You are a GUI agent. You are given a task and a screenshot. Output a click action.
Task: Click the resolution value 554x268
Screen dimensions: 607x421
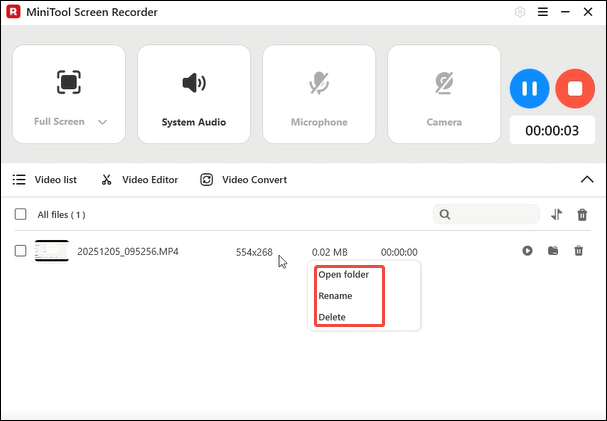(254, 252)
